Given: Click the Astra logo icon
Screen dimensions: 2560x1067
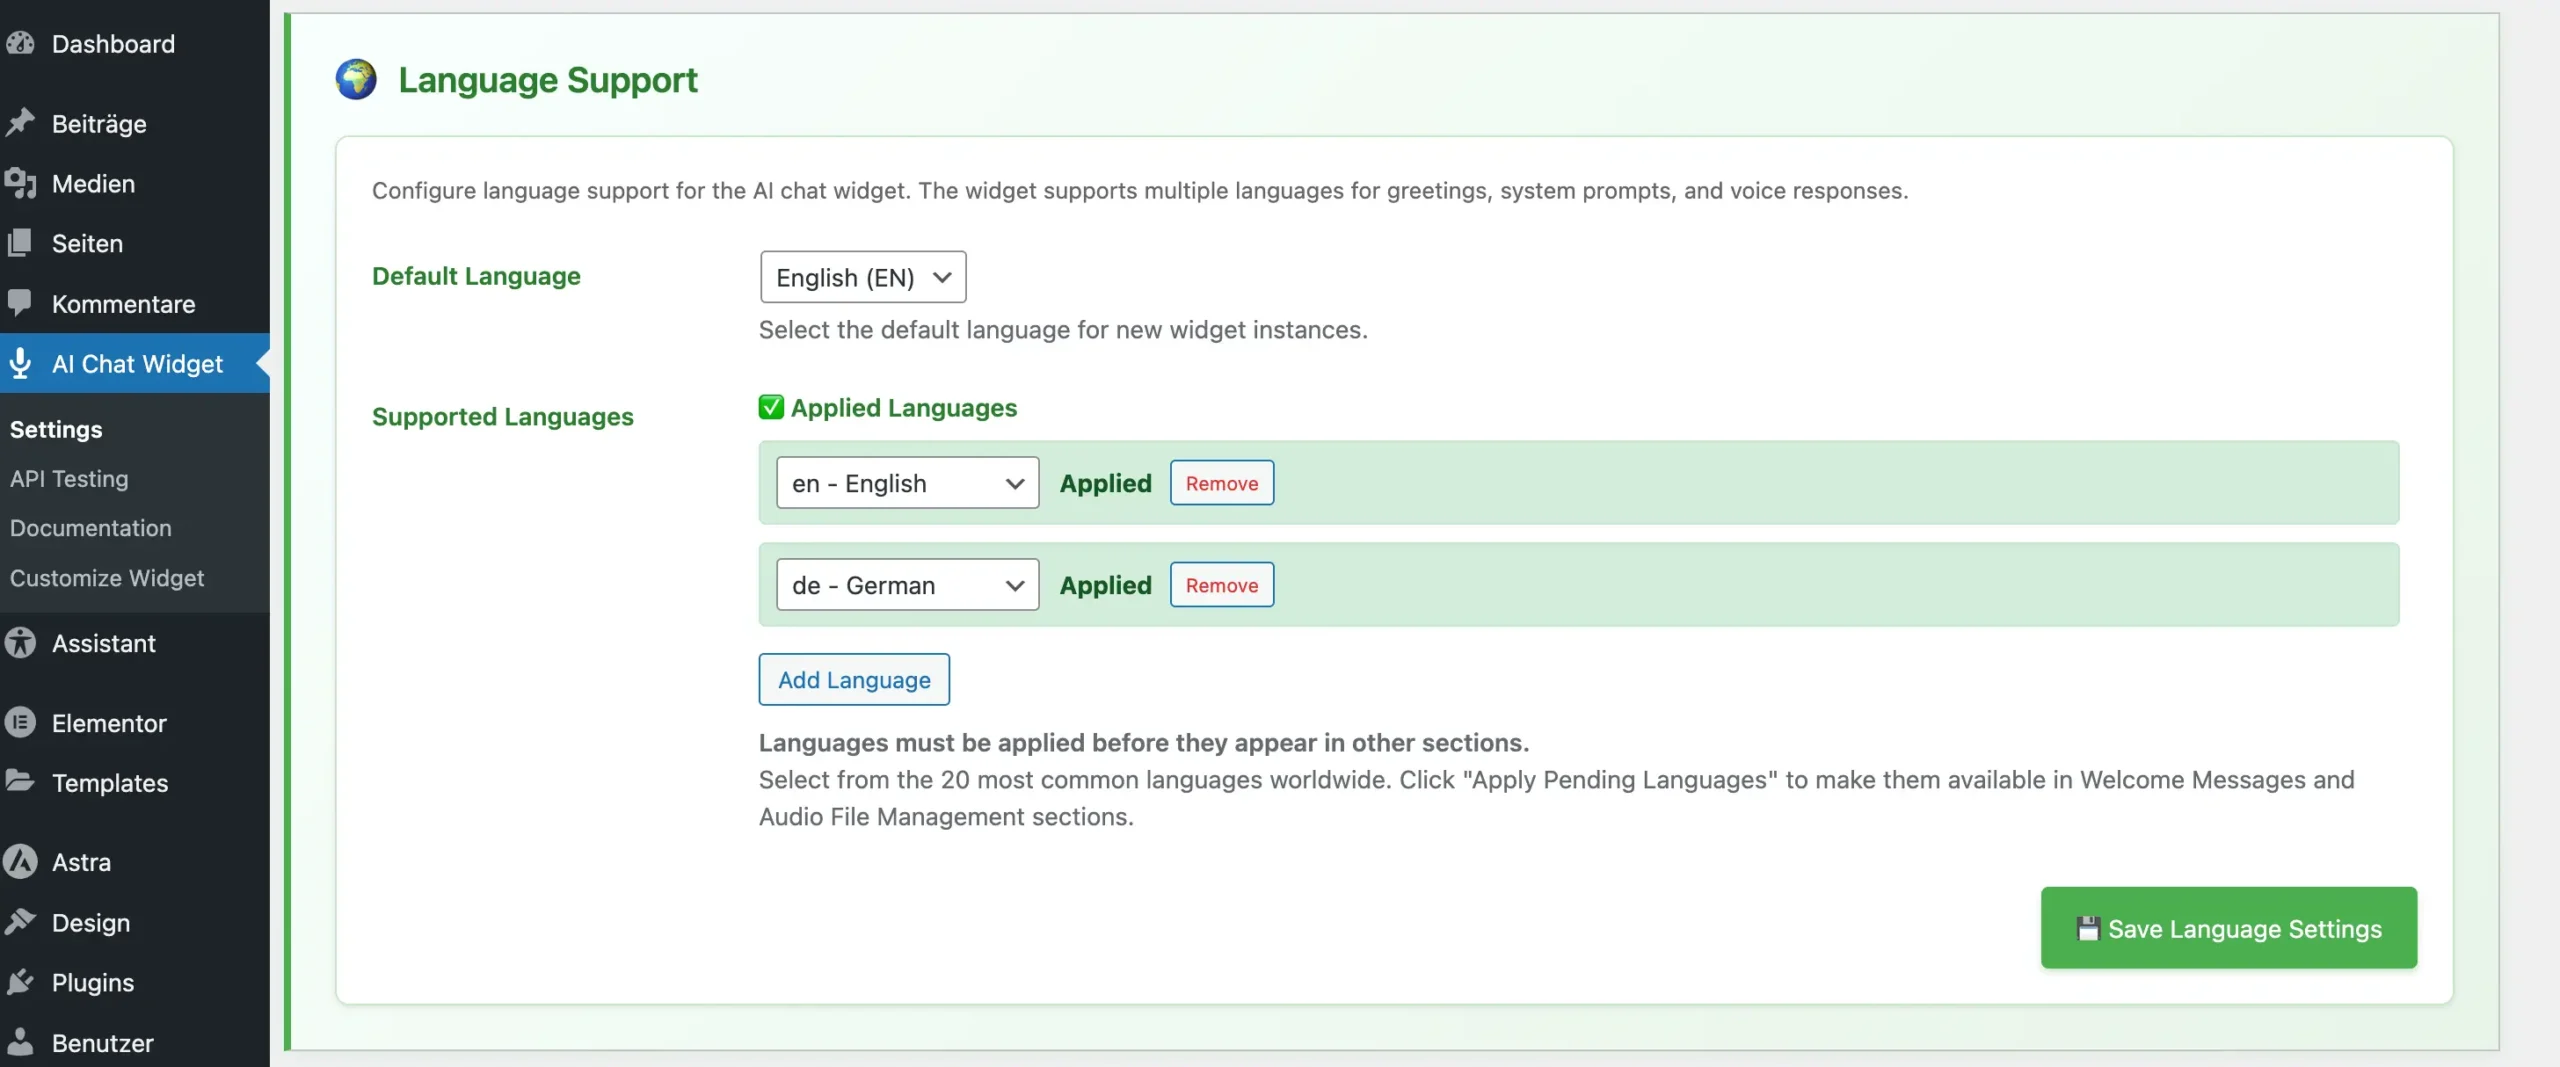Looking at the screenshot, I should click(x=20, y=862).
